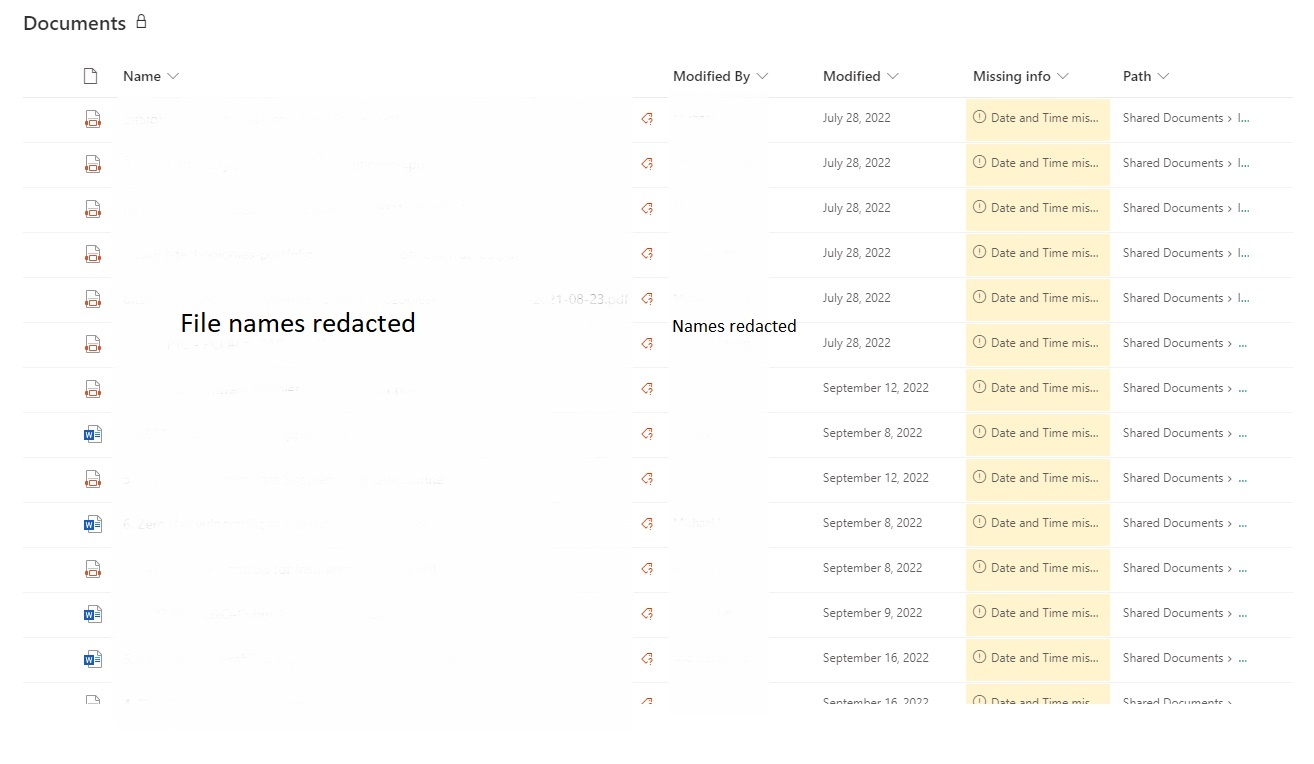Click PDF icon in second September 12, 2022 row
Viewport: 1314px width, 764px height.
93,479
